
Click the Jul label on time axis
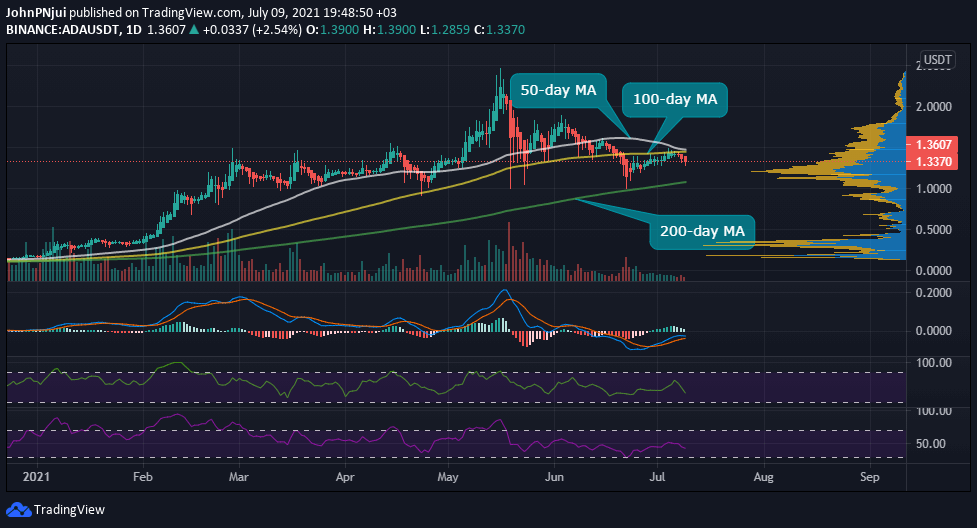click(x=657, y=477)
